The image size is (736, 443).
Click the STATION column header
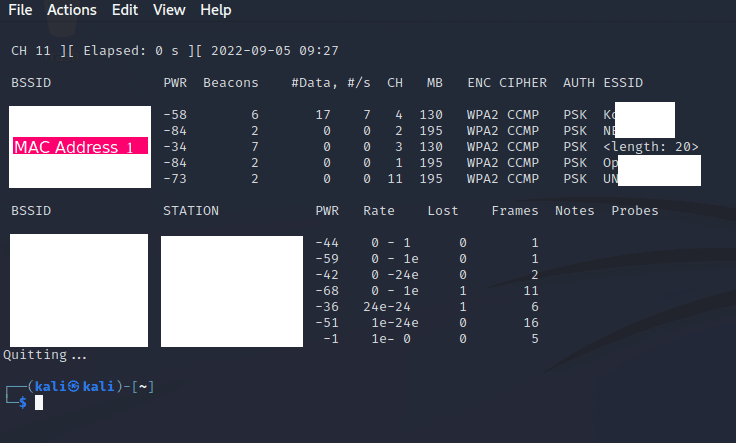tap(191, 211)
